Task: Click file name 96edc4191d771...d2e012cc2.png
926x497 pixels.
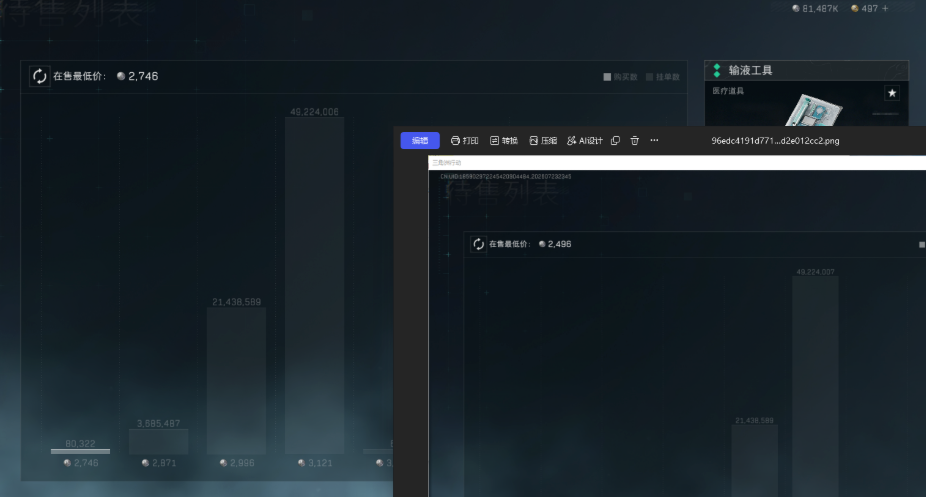Action: [x=775, y=140]
